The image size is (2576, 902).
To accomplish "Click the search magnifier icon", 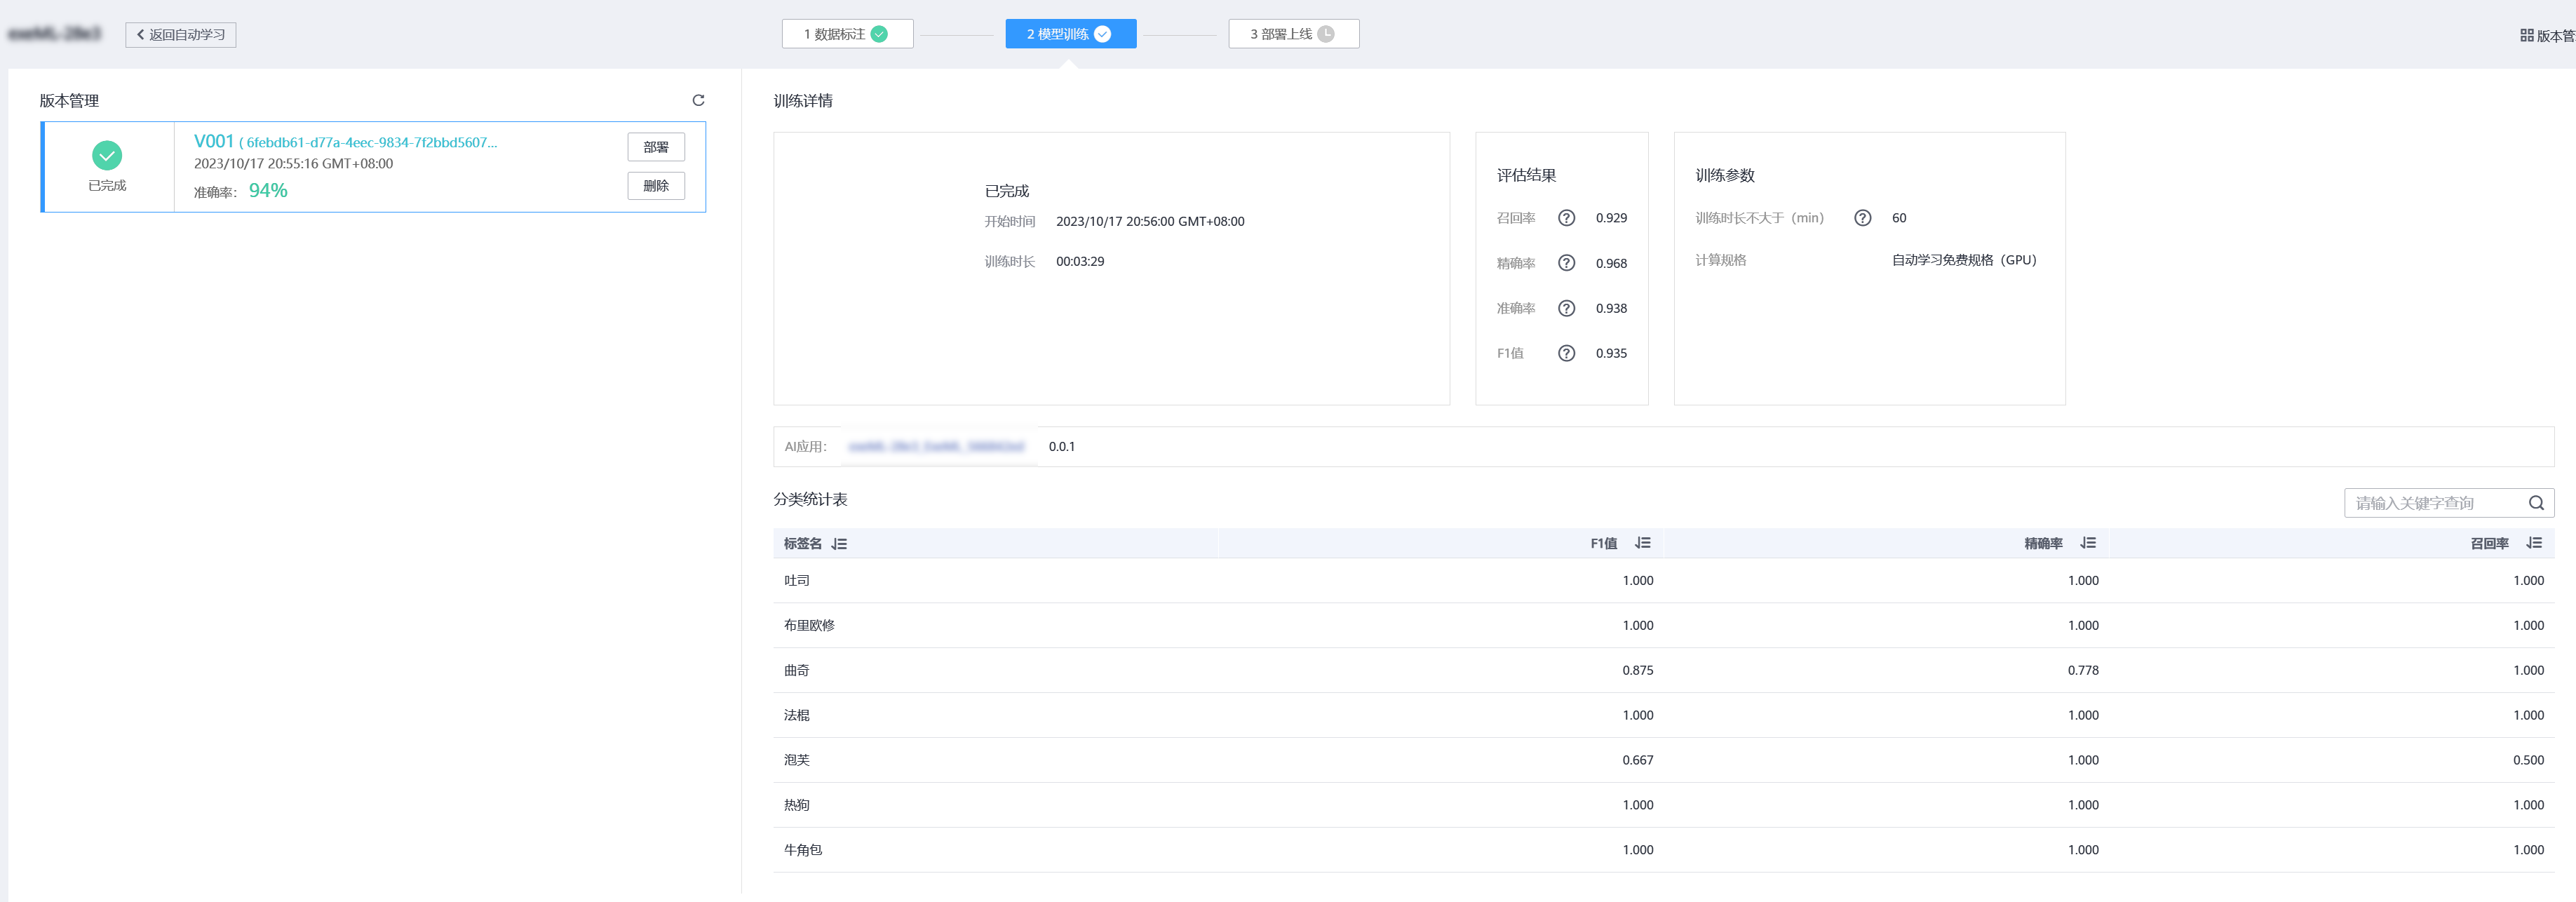I will (2536, 503).
